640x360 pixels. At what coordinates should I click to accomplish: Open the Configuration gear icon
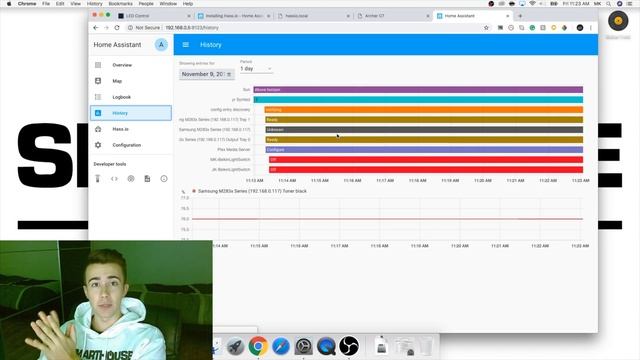click(x=98, y=145)
